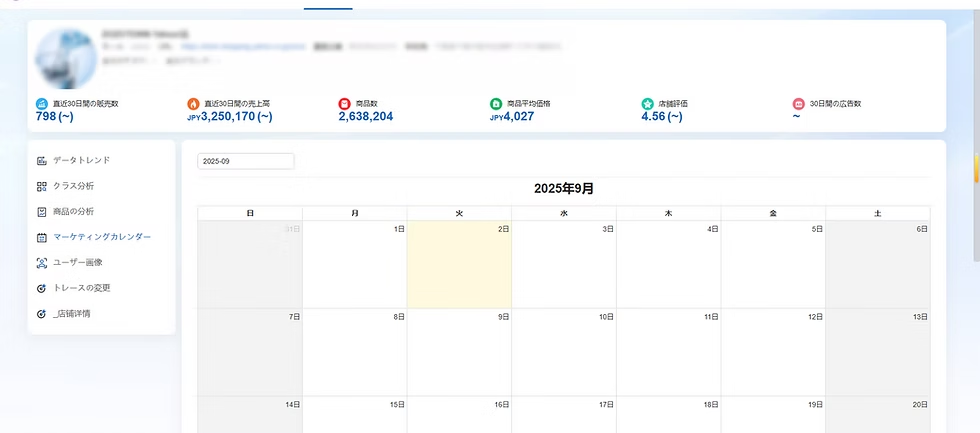The width and height of the screenshot is (980, 433).
Task: Select the 8日 calendar cell
Action: tap(355, 352)
